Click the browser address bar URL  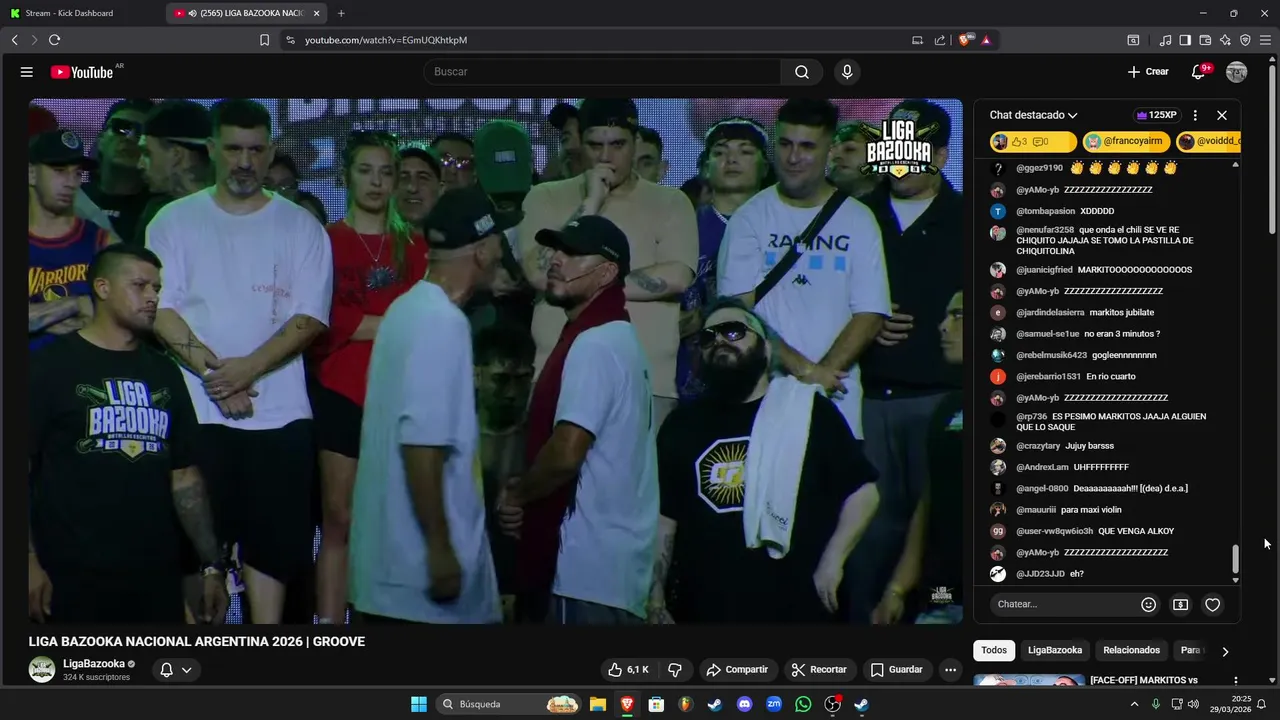click(x=386, y=40)
